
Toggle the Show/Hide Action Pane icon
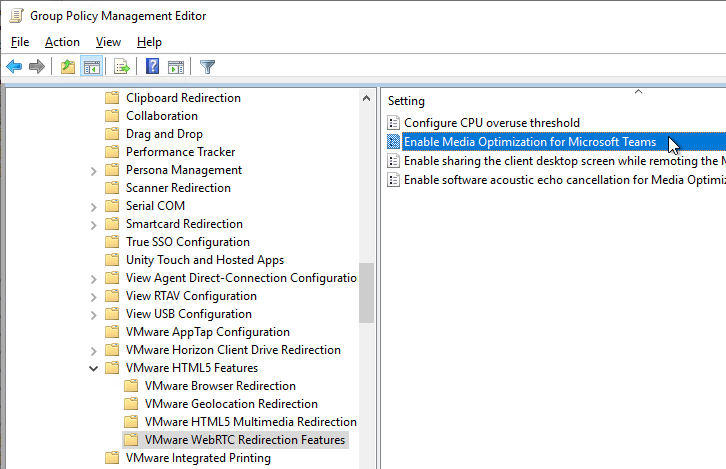point(176,67)
